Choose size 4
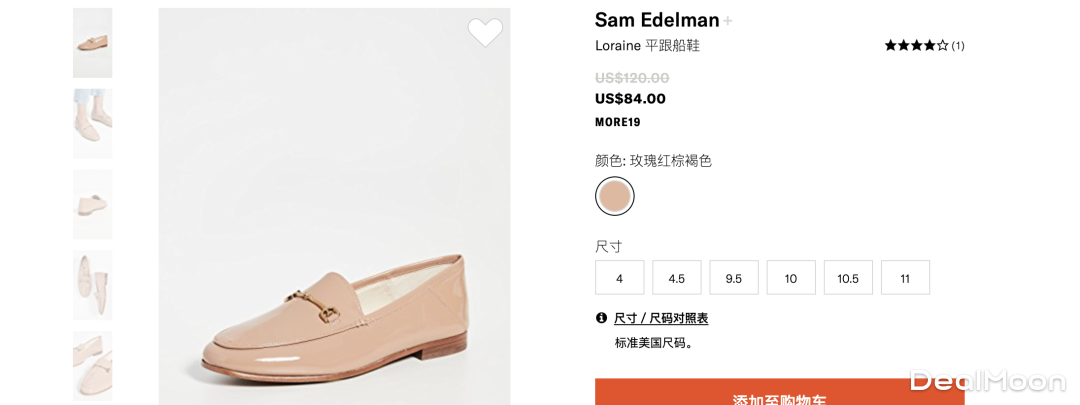This screenshot has width=1080, height=405. [x=620, y=278]
